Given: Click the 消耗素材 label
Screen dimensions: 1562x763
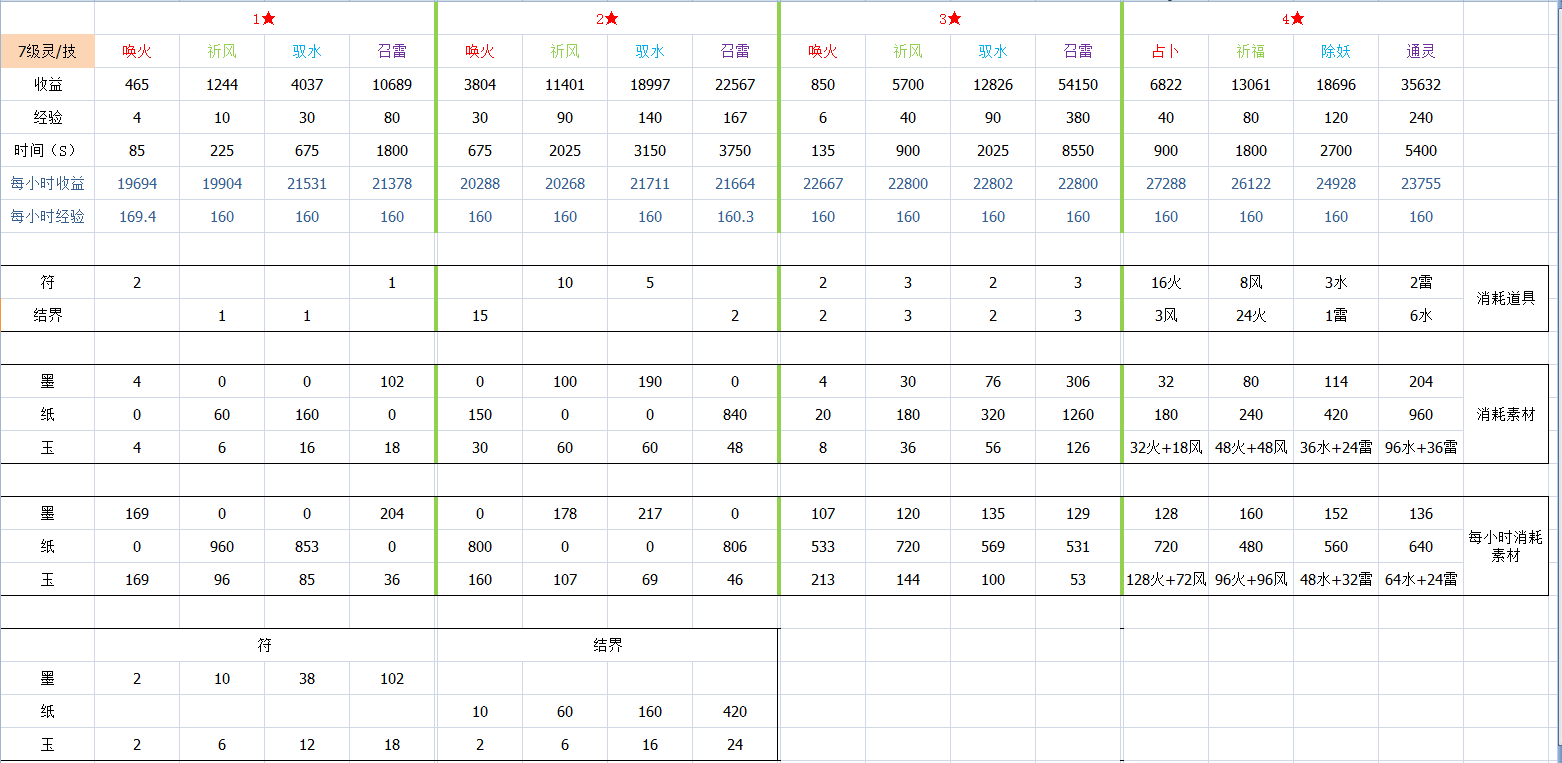Looking at the screenshot, I should click(x=1506, y=414).
